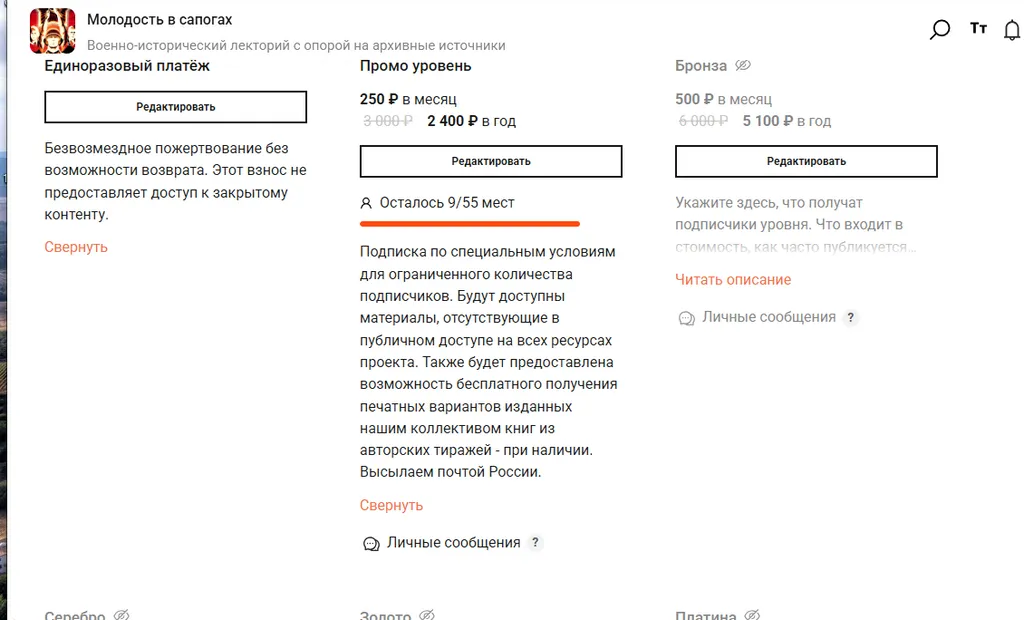Toggle visibility eye icon next to Бронза

pyautogui.click(x=743, y=65)
